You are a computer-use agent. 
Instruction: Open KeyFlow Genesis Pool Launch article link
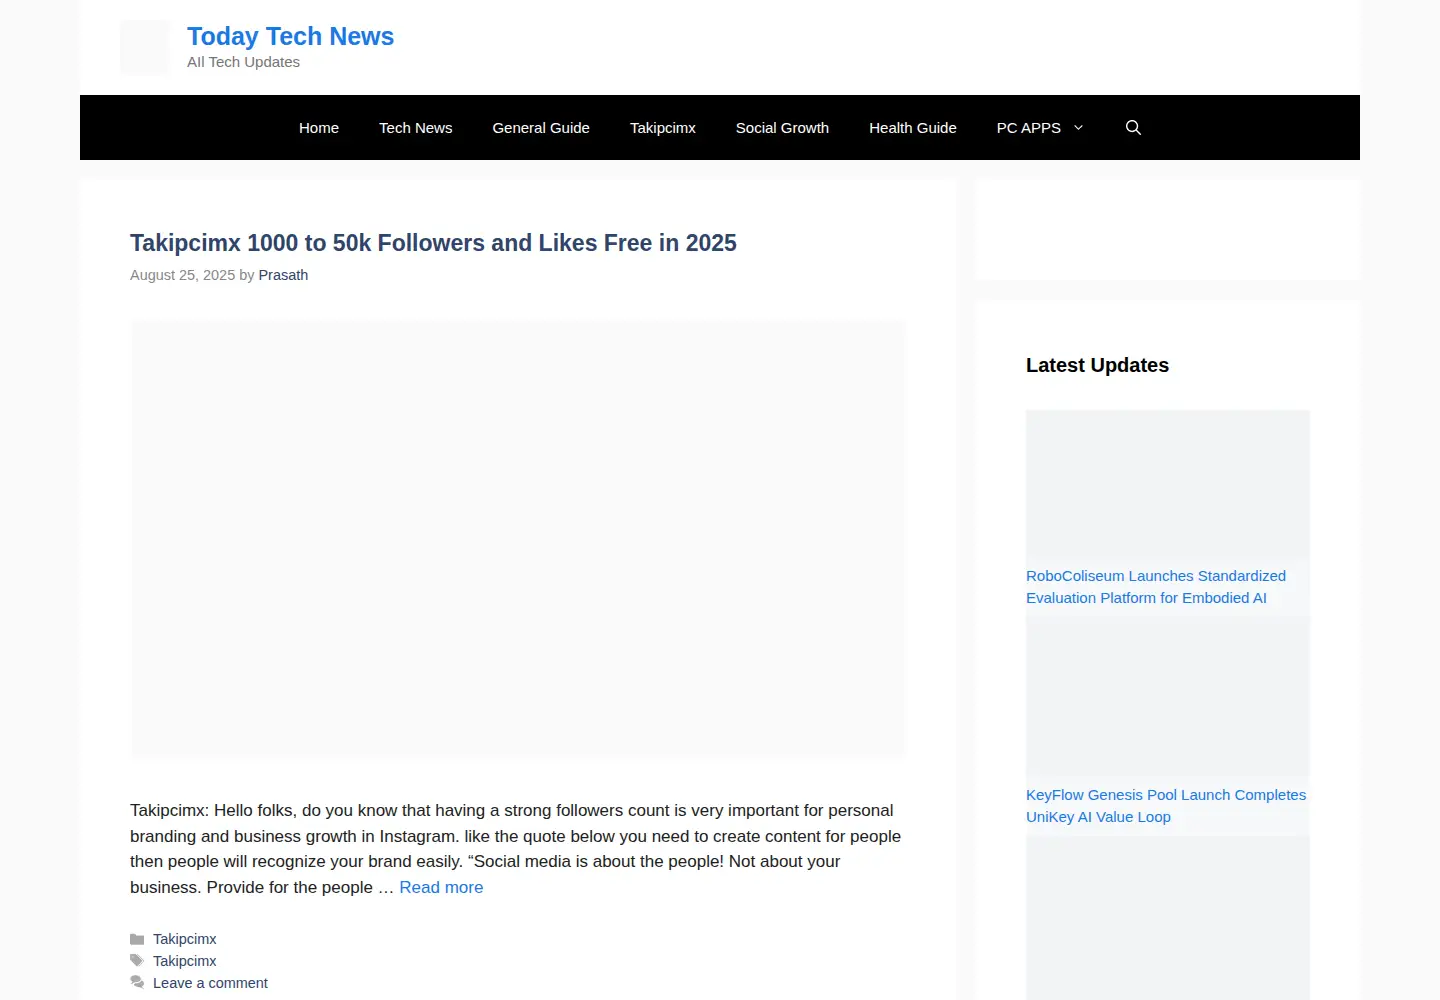(1166, 806)
